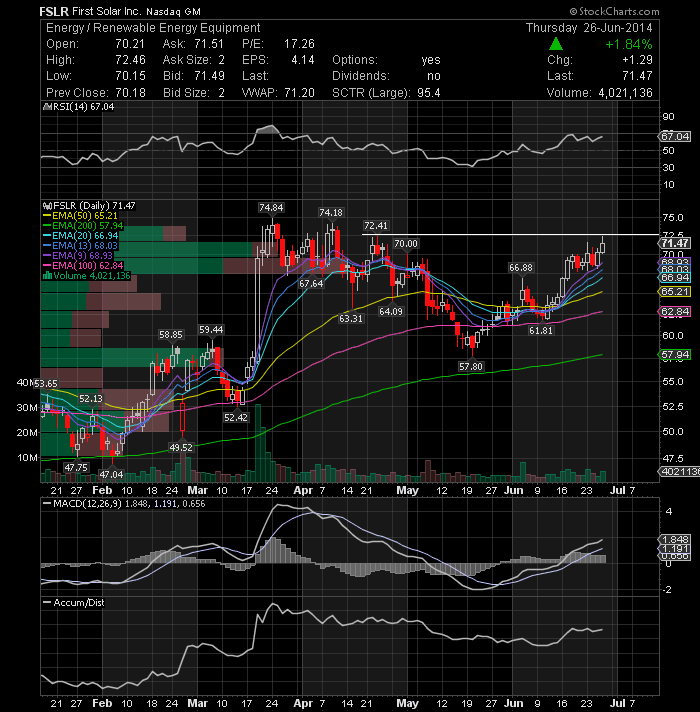Viewport: 700px width, 712px height.
Task: Click the EMA(200) 57.94 green legend entry
Action: point(83,226)
